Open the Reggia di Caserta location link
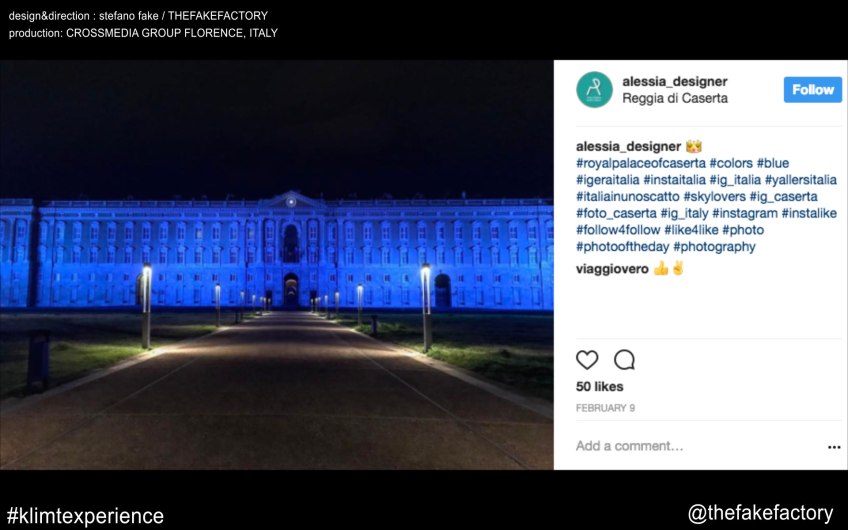Viewport: 848px width, 530px height. point(675,98)
